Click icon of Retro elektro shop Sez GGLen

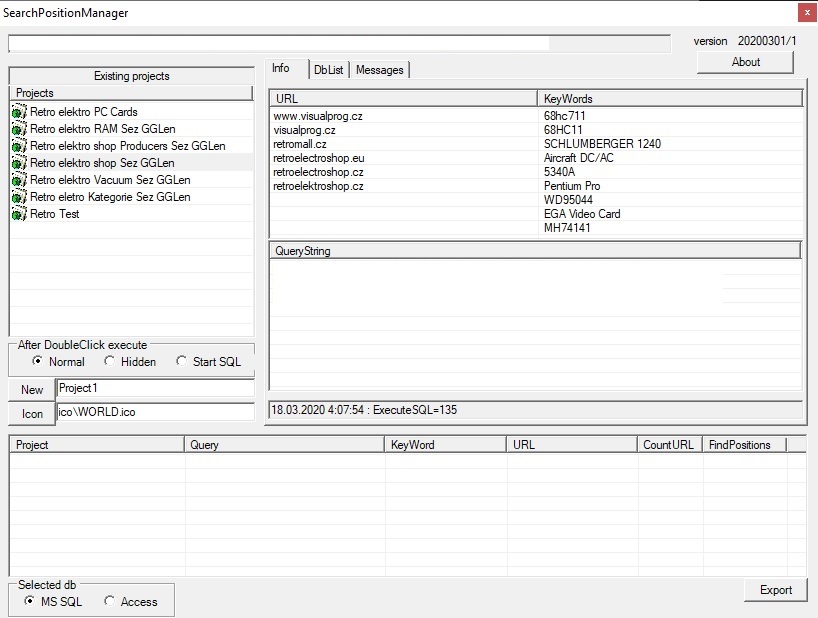(x=19, y=163)
